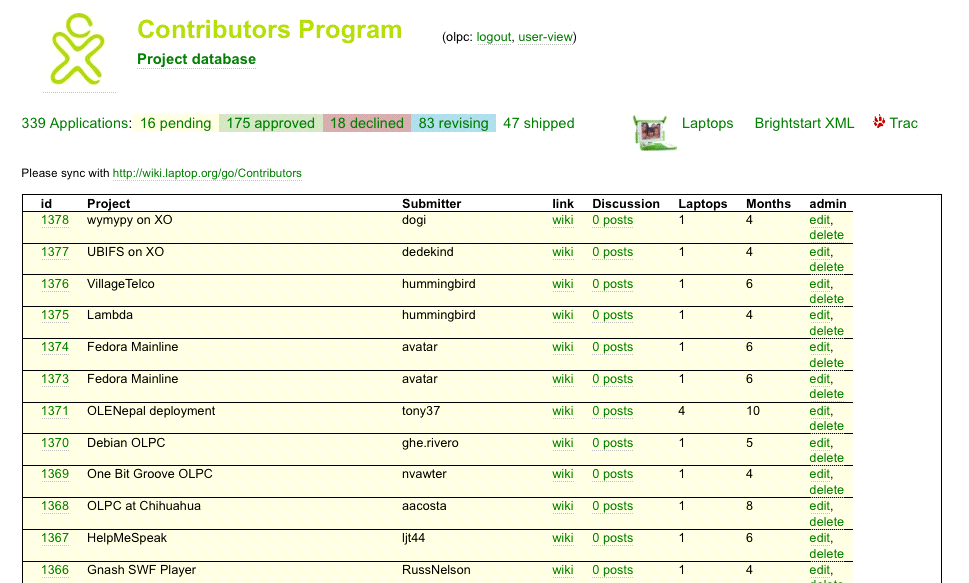View the 83 revising applications
This screenshot has width=969, height=583.
pyautogui.click(x=453, y=123)
